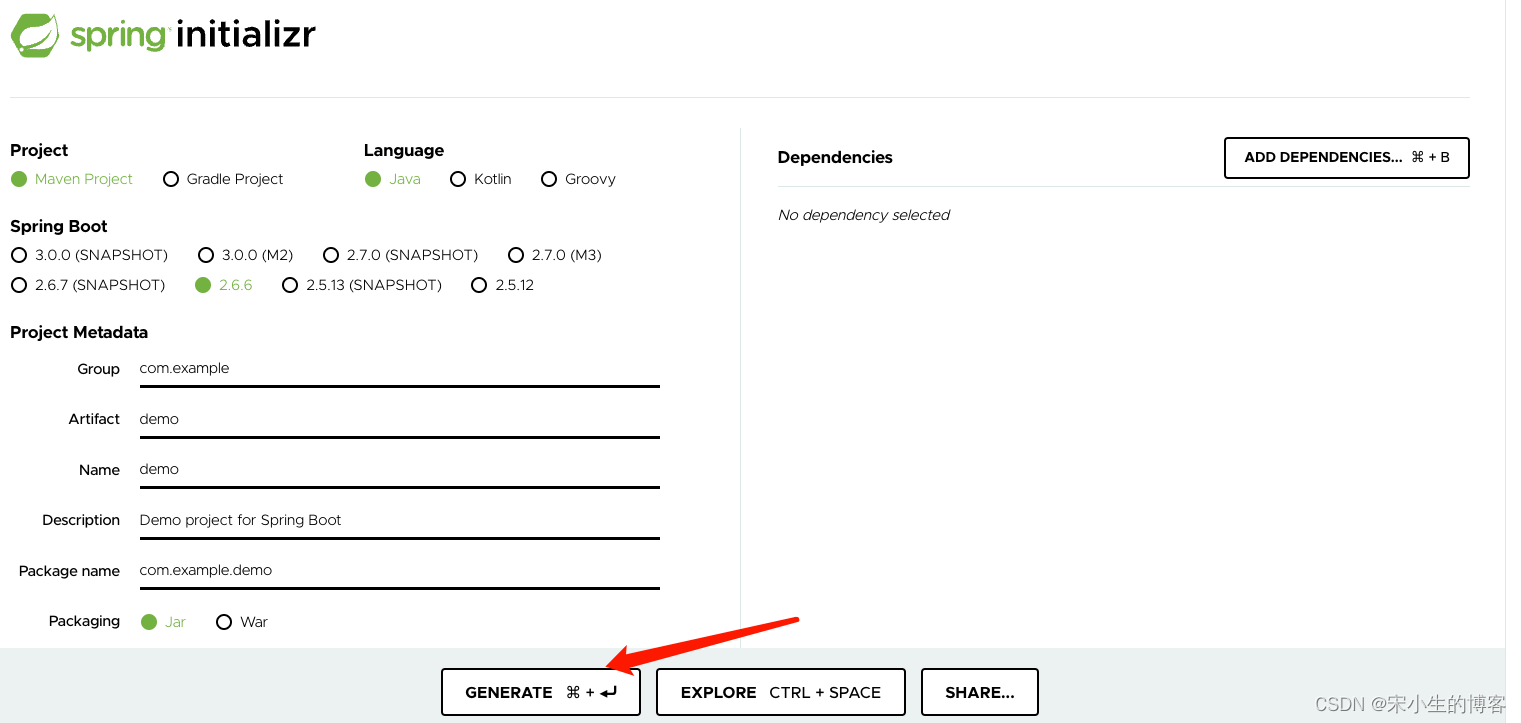Set packaging to Jar
The width and height of the screenshot is (1521, 723).
[x=163, y=622]
